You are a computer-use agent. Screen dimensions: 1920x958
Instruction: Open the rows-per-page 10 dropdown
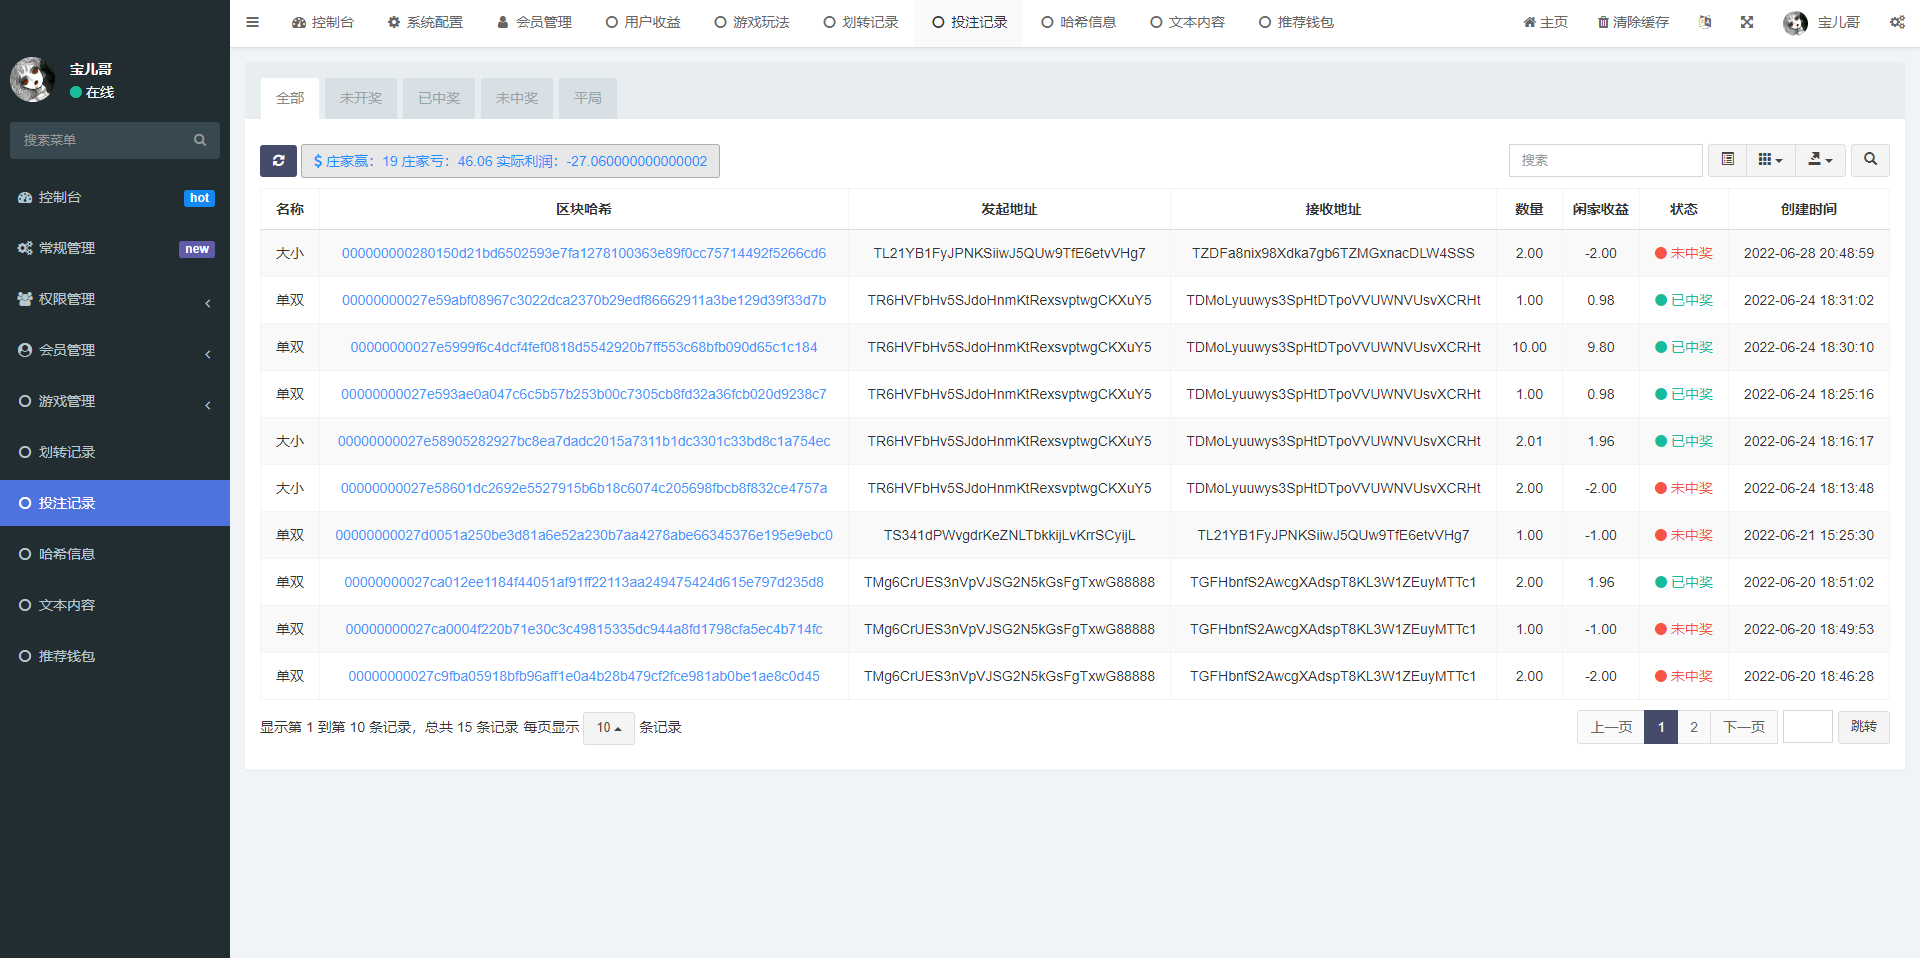608,728
